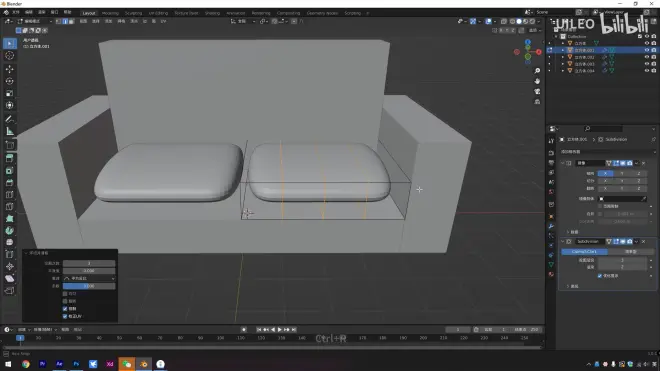660x371 pixels.
Task: Select the Move tool
Action: pos(10,69)
